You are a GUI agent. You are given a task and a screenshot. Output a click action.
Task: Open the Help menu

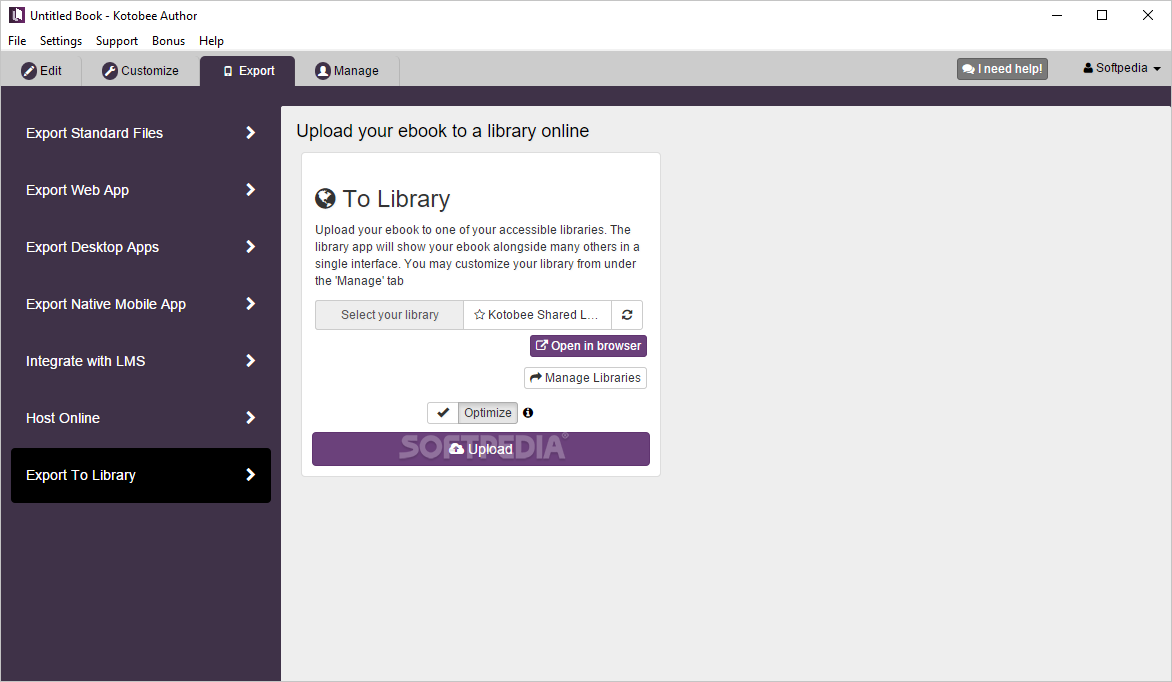[211, 41]
